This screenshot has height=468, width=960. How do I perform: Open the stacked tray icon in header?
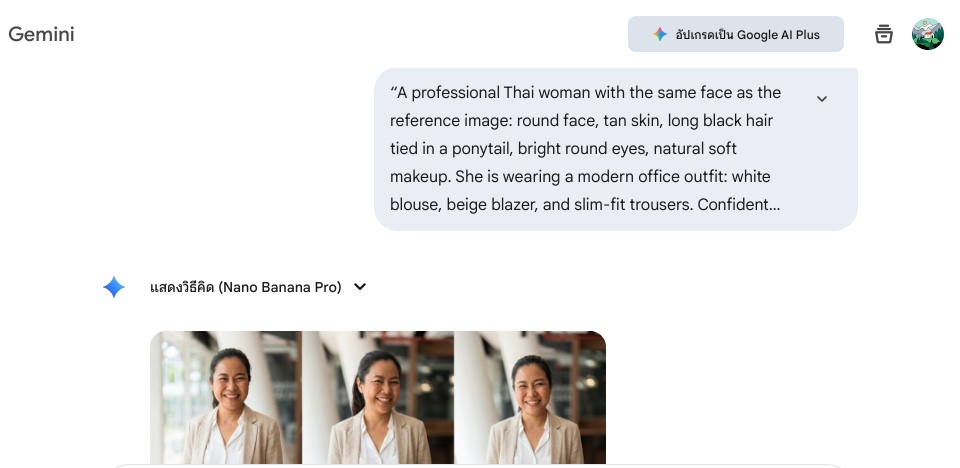click(x=883, y=34)
